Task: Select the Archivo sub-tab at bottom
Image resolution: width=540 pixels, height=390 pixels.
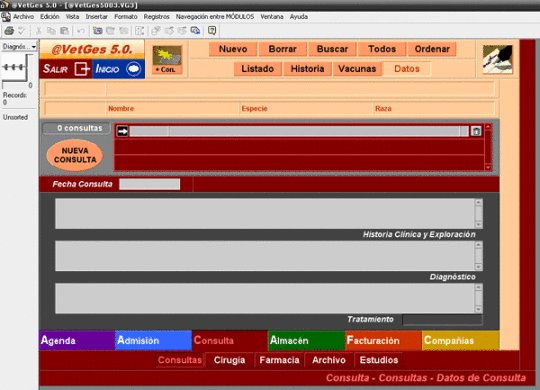Action: (x=329, y=360)
